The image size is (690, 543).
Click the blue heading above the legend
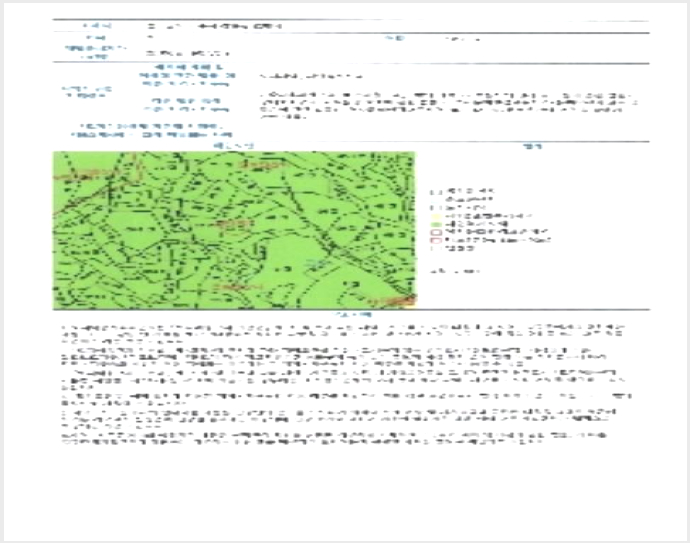pyautogui.click(x=532, y=146)
